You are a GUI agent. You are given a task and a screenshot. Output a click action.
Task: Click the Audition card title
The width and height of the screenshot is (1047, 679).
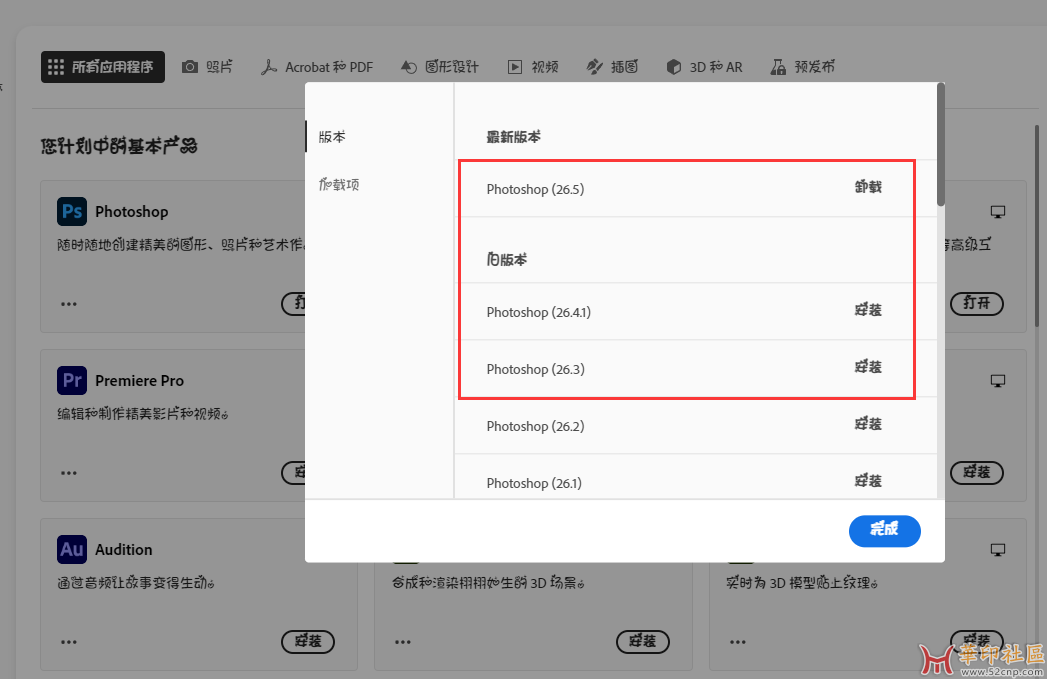point(124,549)
